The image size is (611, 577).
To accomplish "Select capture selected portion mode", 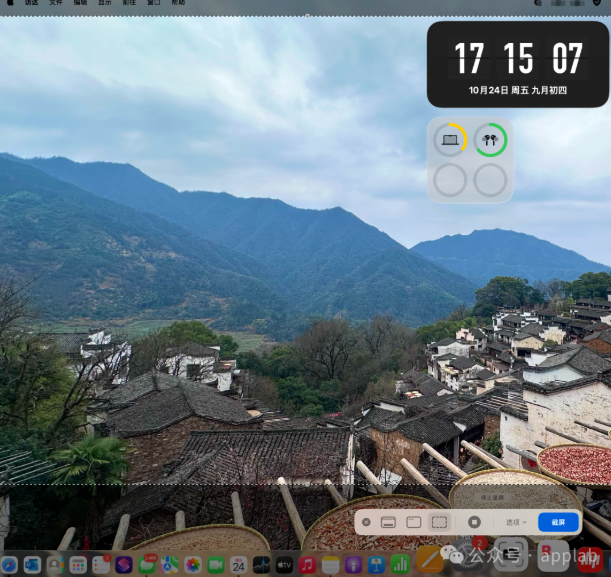I will point(439,522).
